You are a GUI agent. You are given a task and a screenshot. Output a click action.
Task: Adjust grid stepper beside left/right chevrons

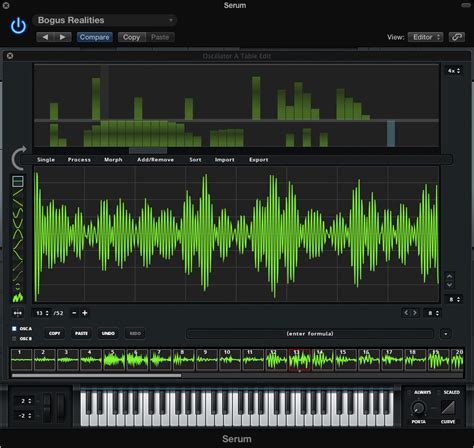433,313
